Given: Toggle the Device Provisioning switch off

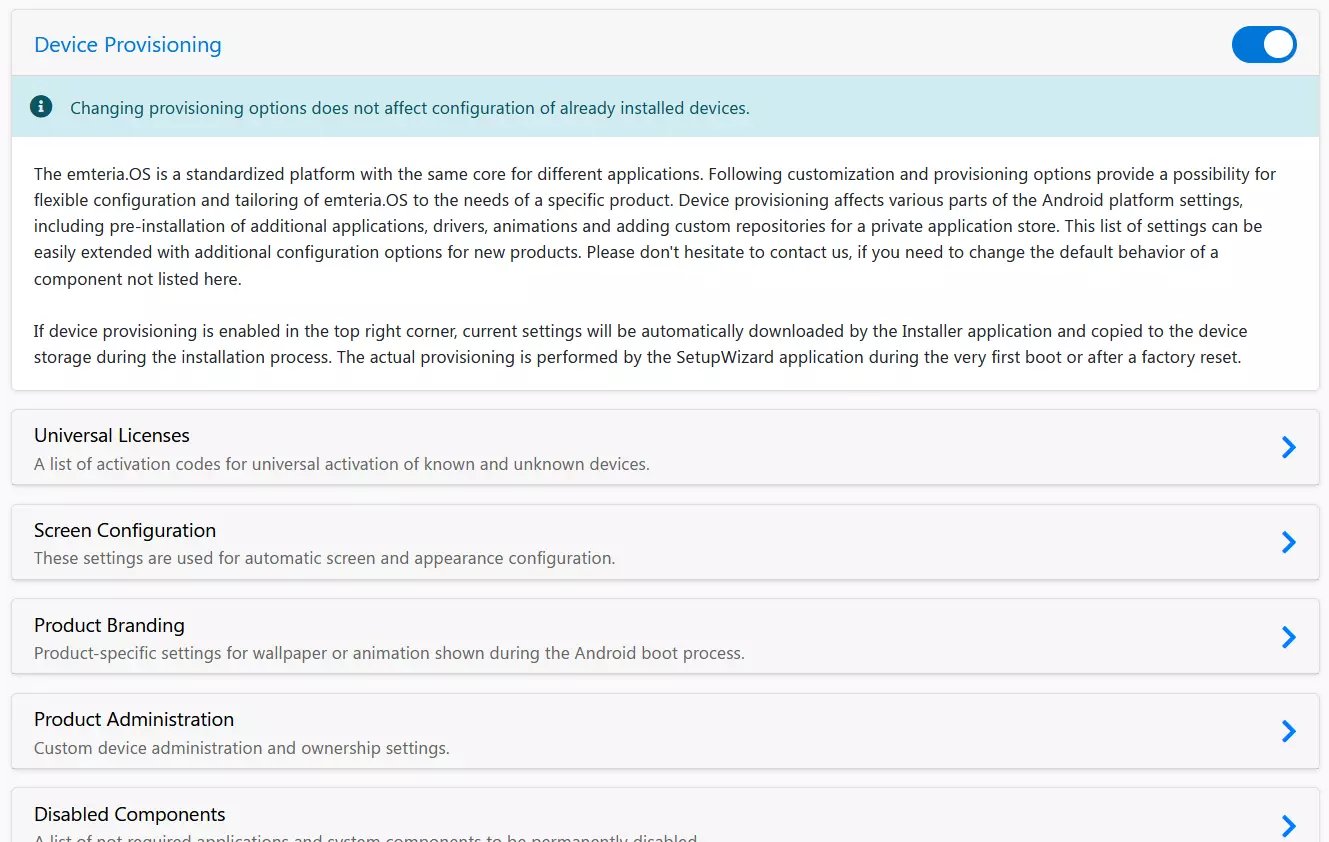Looking at the screenshot, I should (1264, 45).
